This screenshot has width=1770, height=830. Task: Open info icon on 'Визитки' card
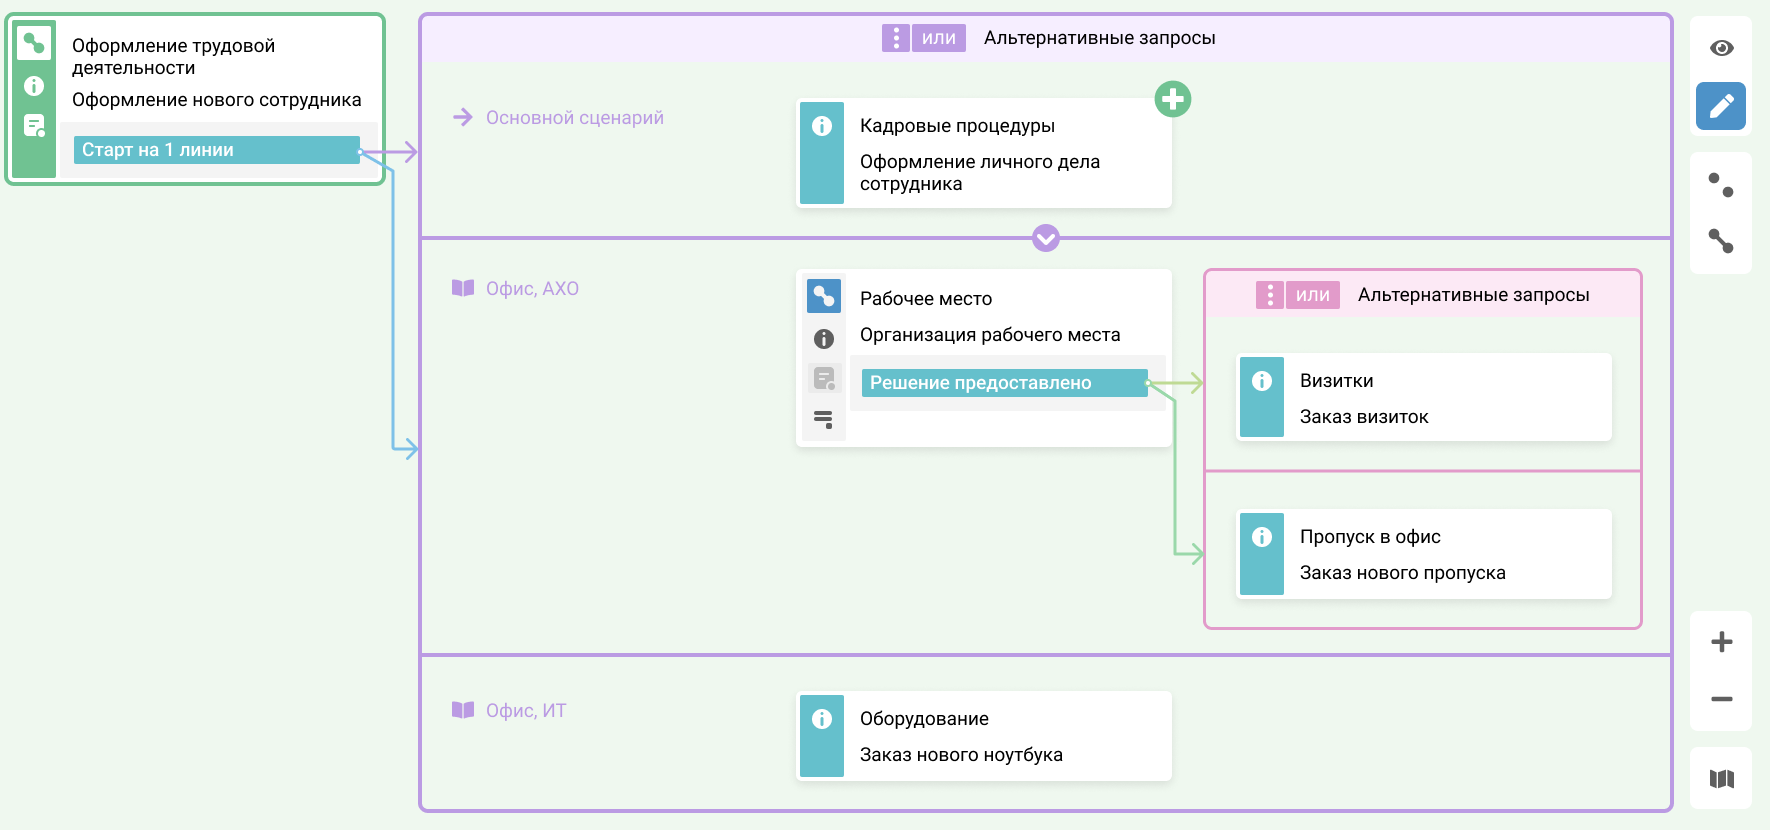point(1262,381)
